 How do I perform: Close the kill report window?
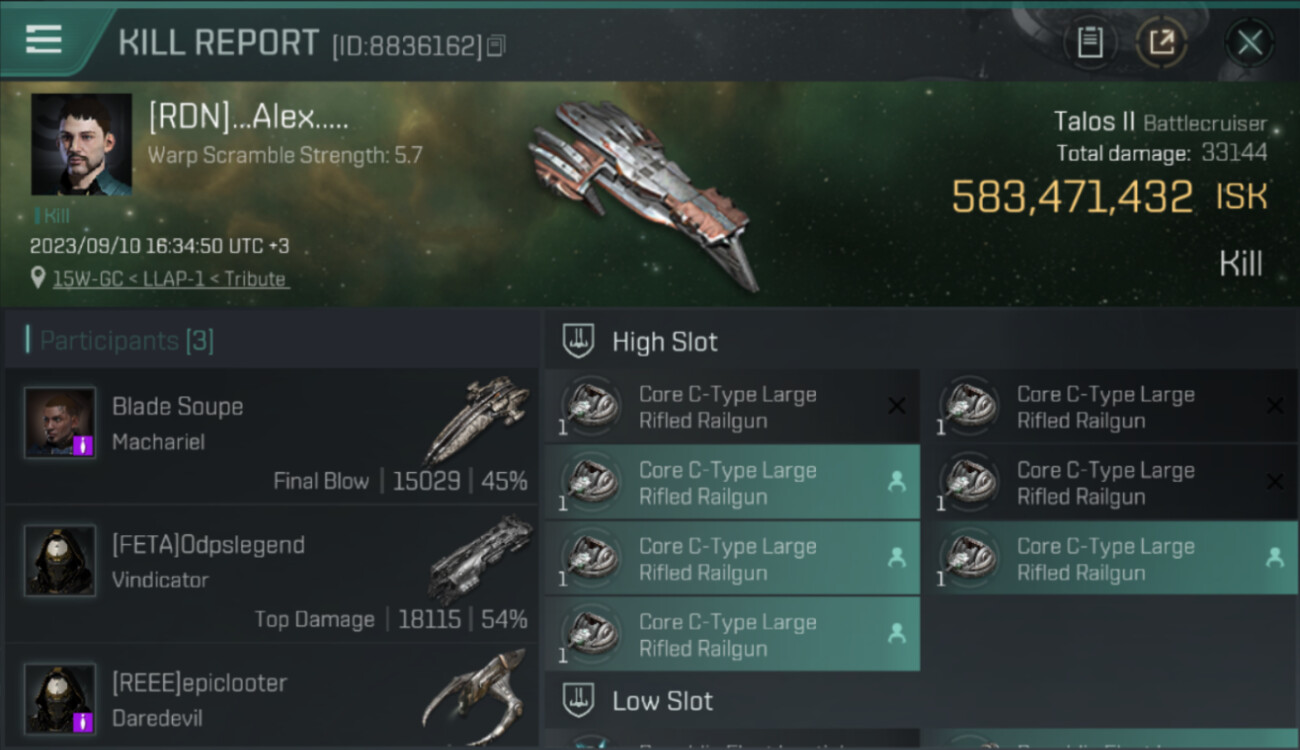[x=1249, y=43]
